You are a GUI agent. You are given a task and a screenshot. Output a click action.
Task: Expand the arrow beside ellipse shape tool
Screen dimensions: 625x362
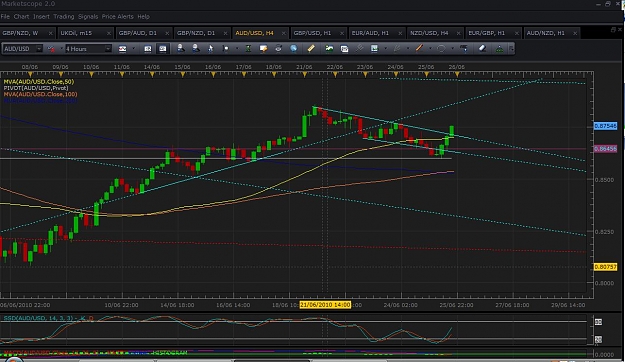452,49
